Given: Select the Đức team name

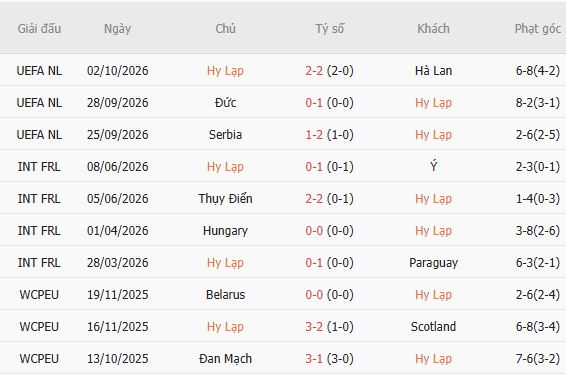Looking at the screenshot, I should coord(225,103).
